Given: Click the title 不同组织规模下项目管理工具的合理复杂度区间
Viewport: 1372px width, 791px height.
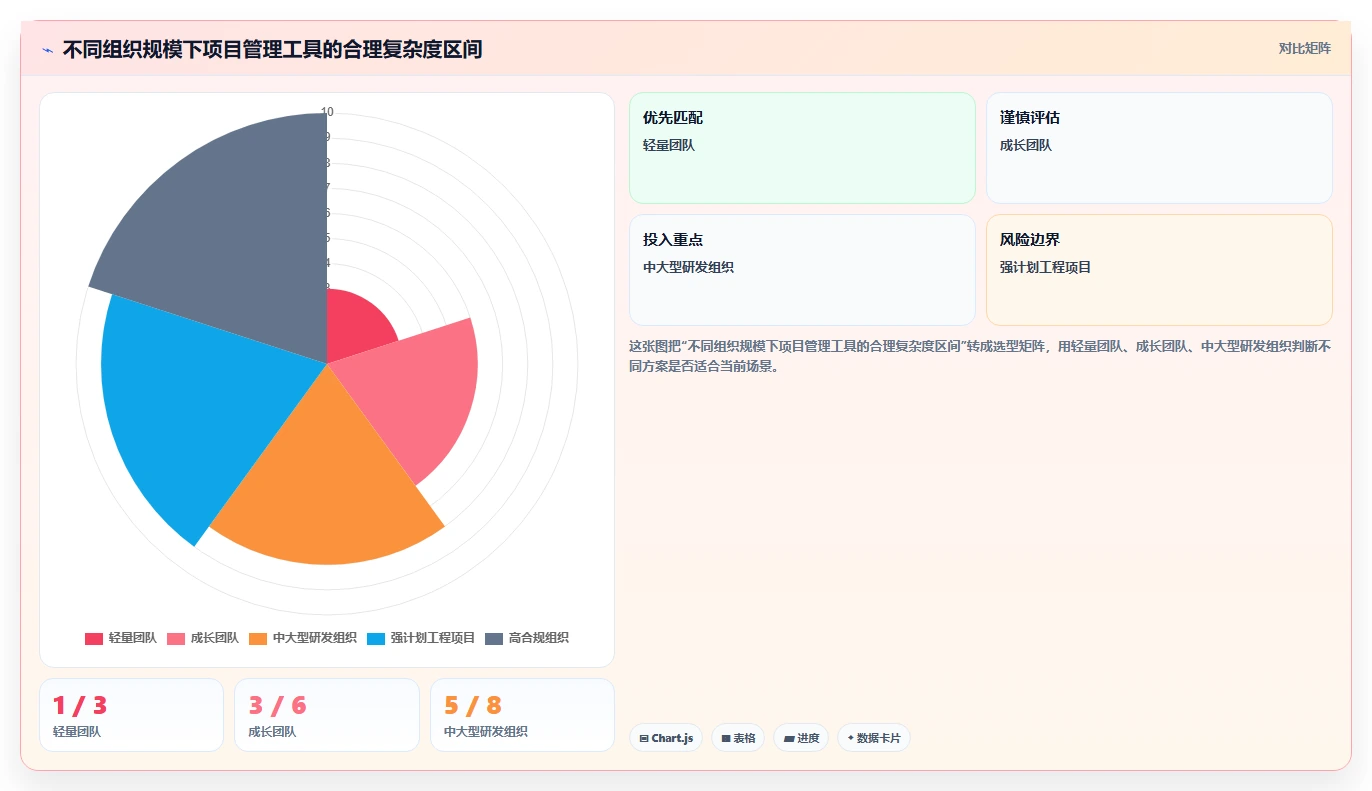Looking at the screenshot, I should pos(273,49).
